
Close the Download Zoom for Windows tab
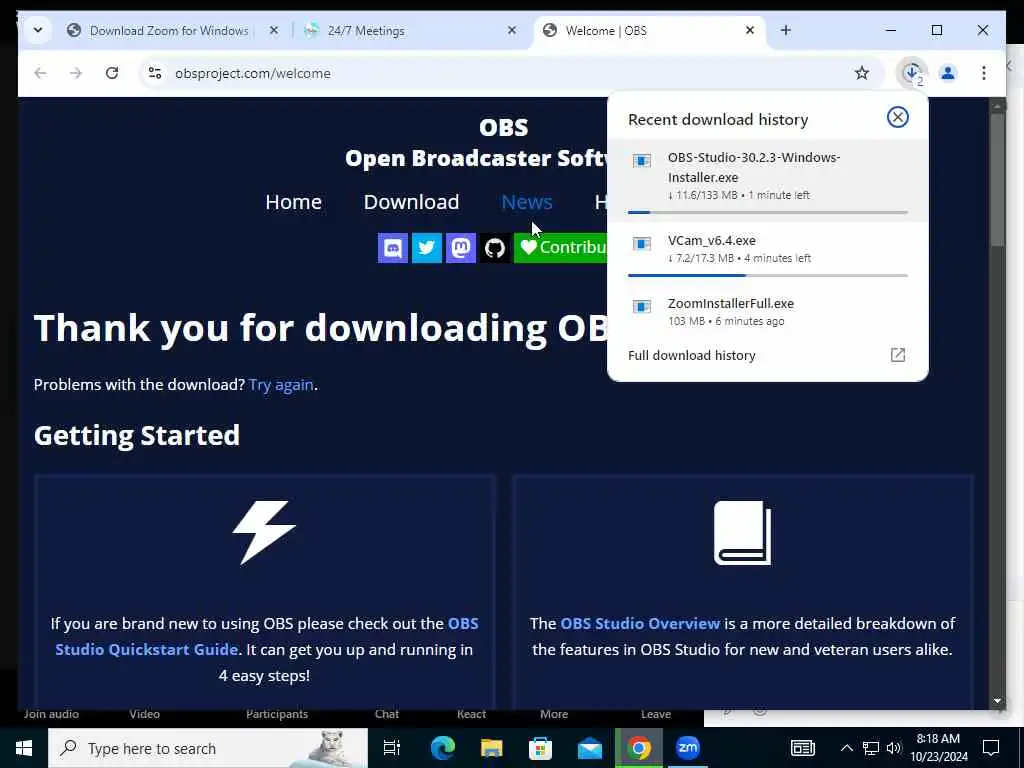tap(274, 30)
